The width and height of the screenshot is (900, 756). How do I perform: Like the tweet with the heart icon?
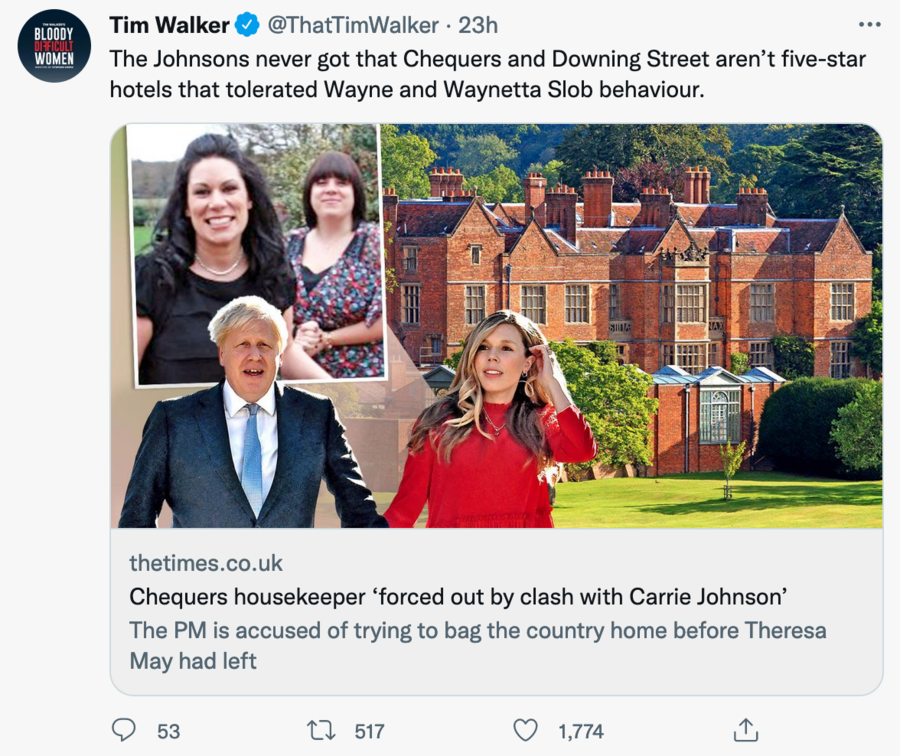pos(525,731)
